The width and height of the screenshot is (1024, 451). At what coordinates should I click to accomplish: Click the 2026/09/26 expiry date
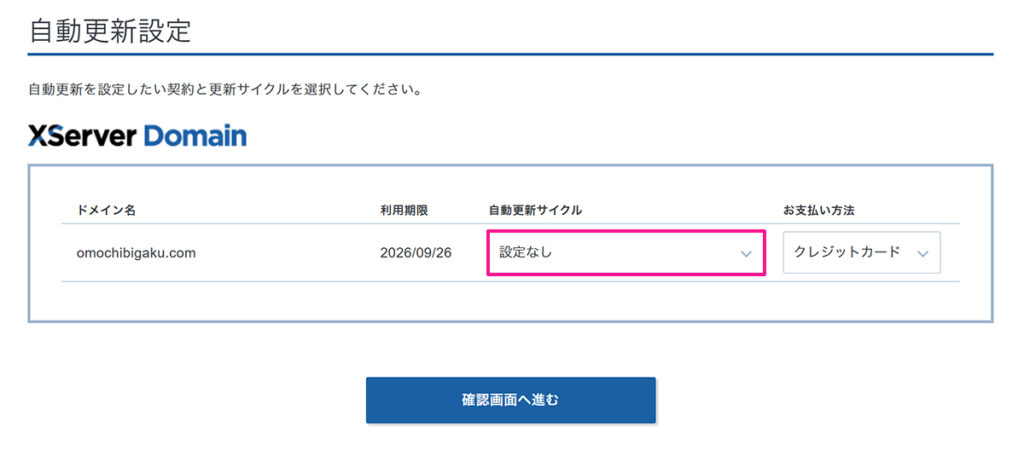click(416, 253)
